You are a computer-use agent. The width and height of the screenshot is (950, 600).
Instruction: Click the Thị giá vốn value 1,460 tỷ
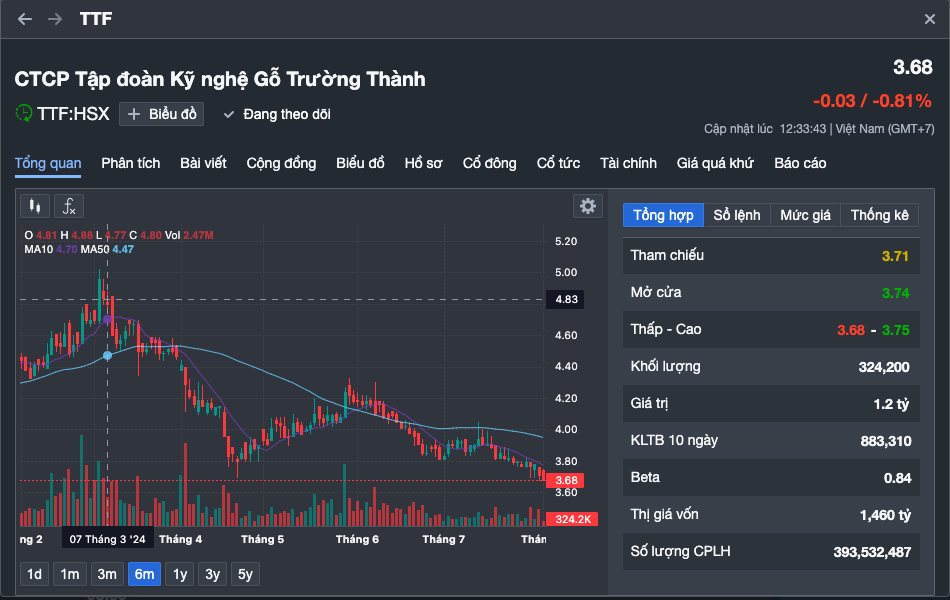click(885, 515)
